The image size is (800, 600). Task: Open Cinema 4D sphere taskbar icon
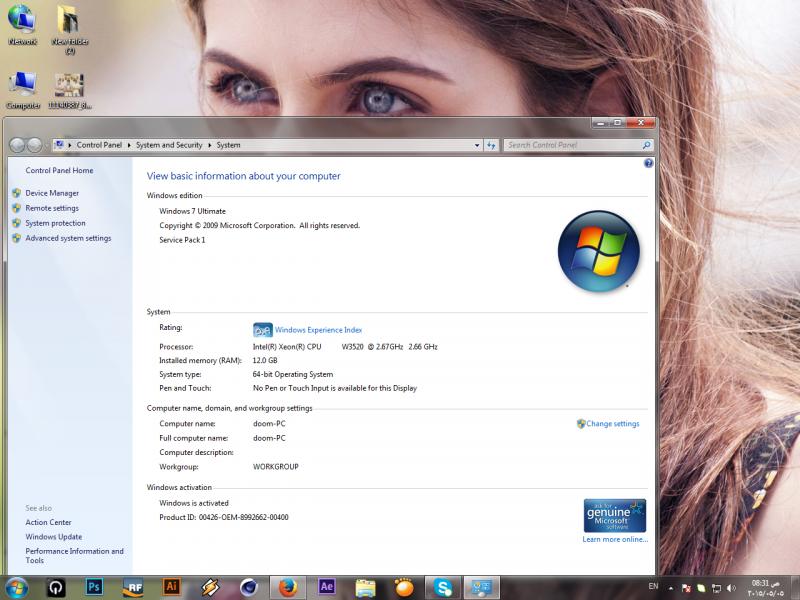(x=249, y=587)
